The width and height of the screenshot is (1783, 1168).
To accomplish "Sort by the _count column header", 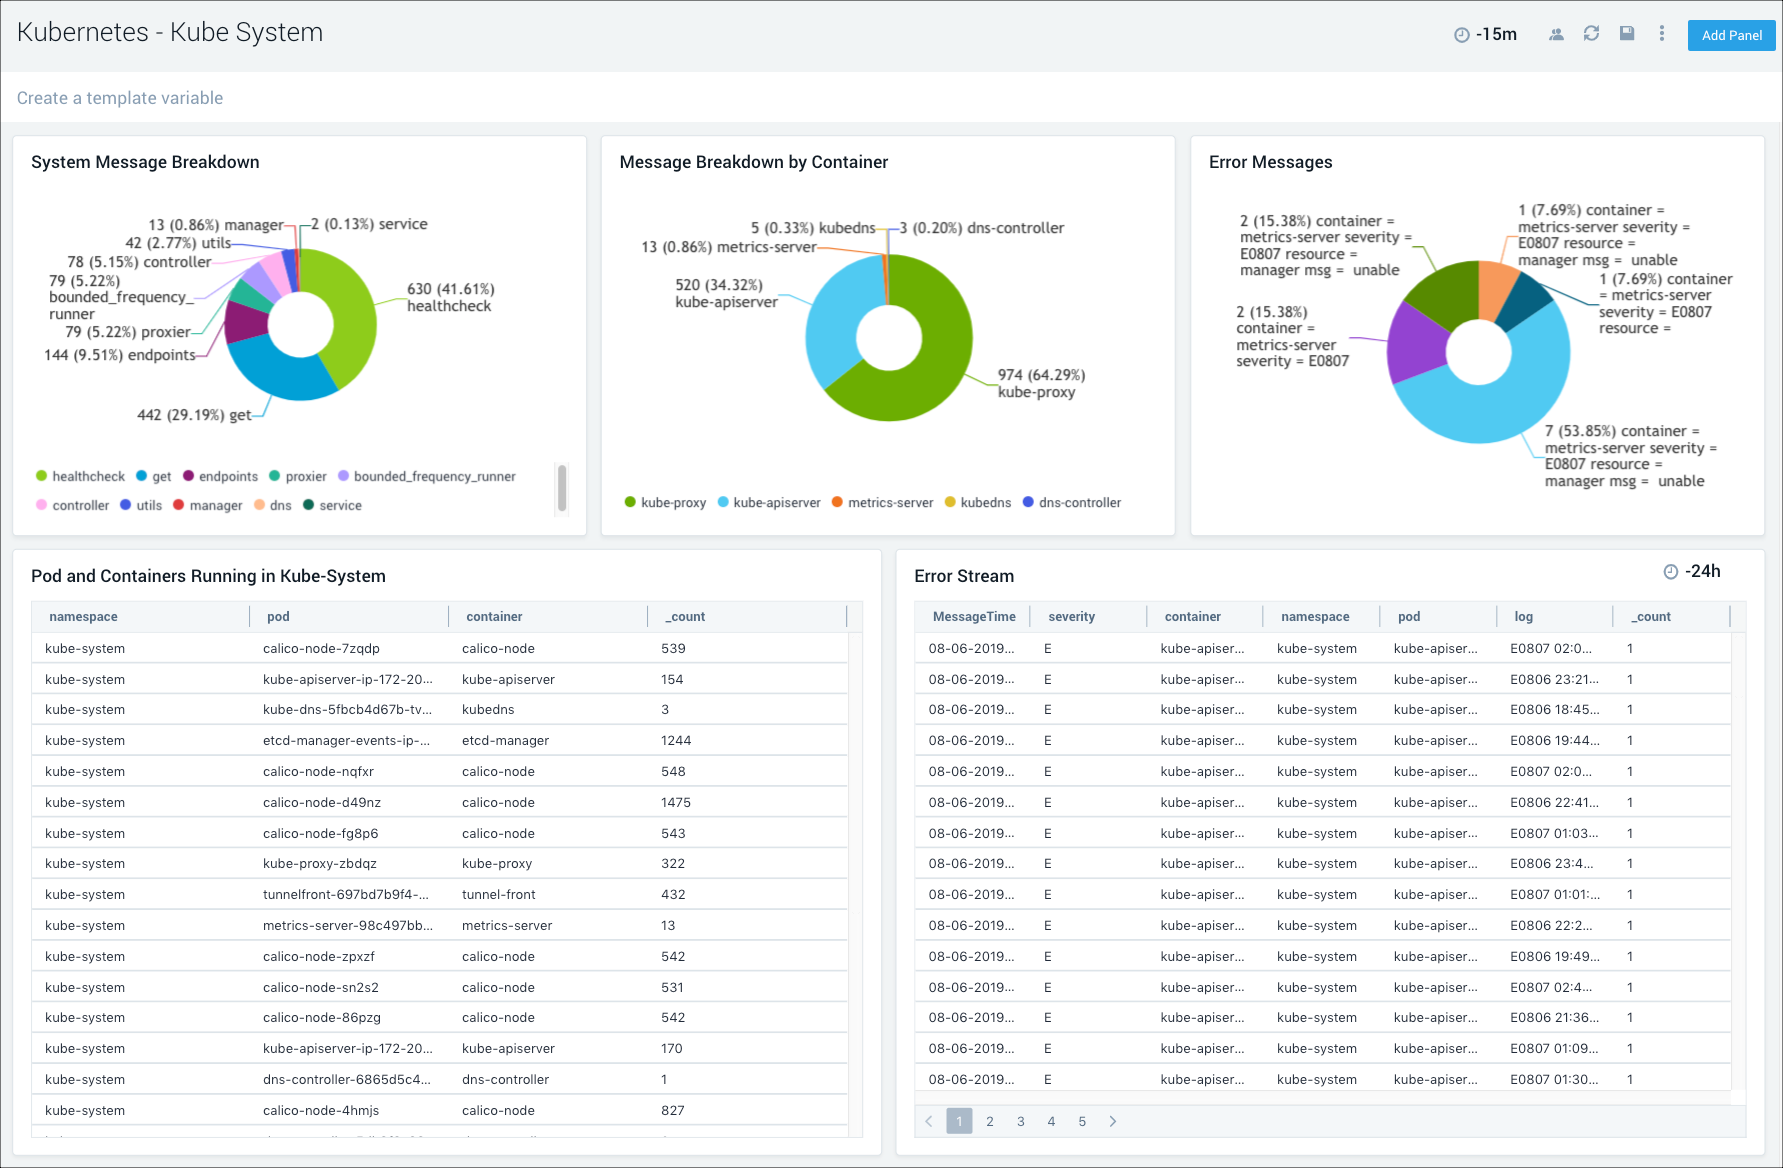I will [x=684, y=616].
